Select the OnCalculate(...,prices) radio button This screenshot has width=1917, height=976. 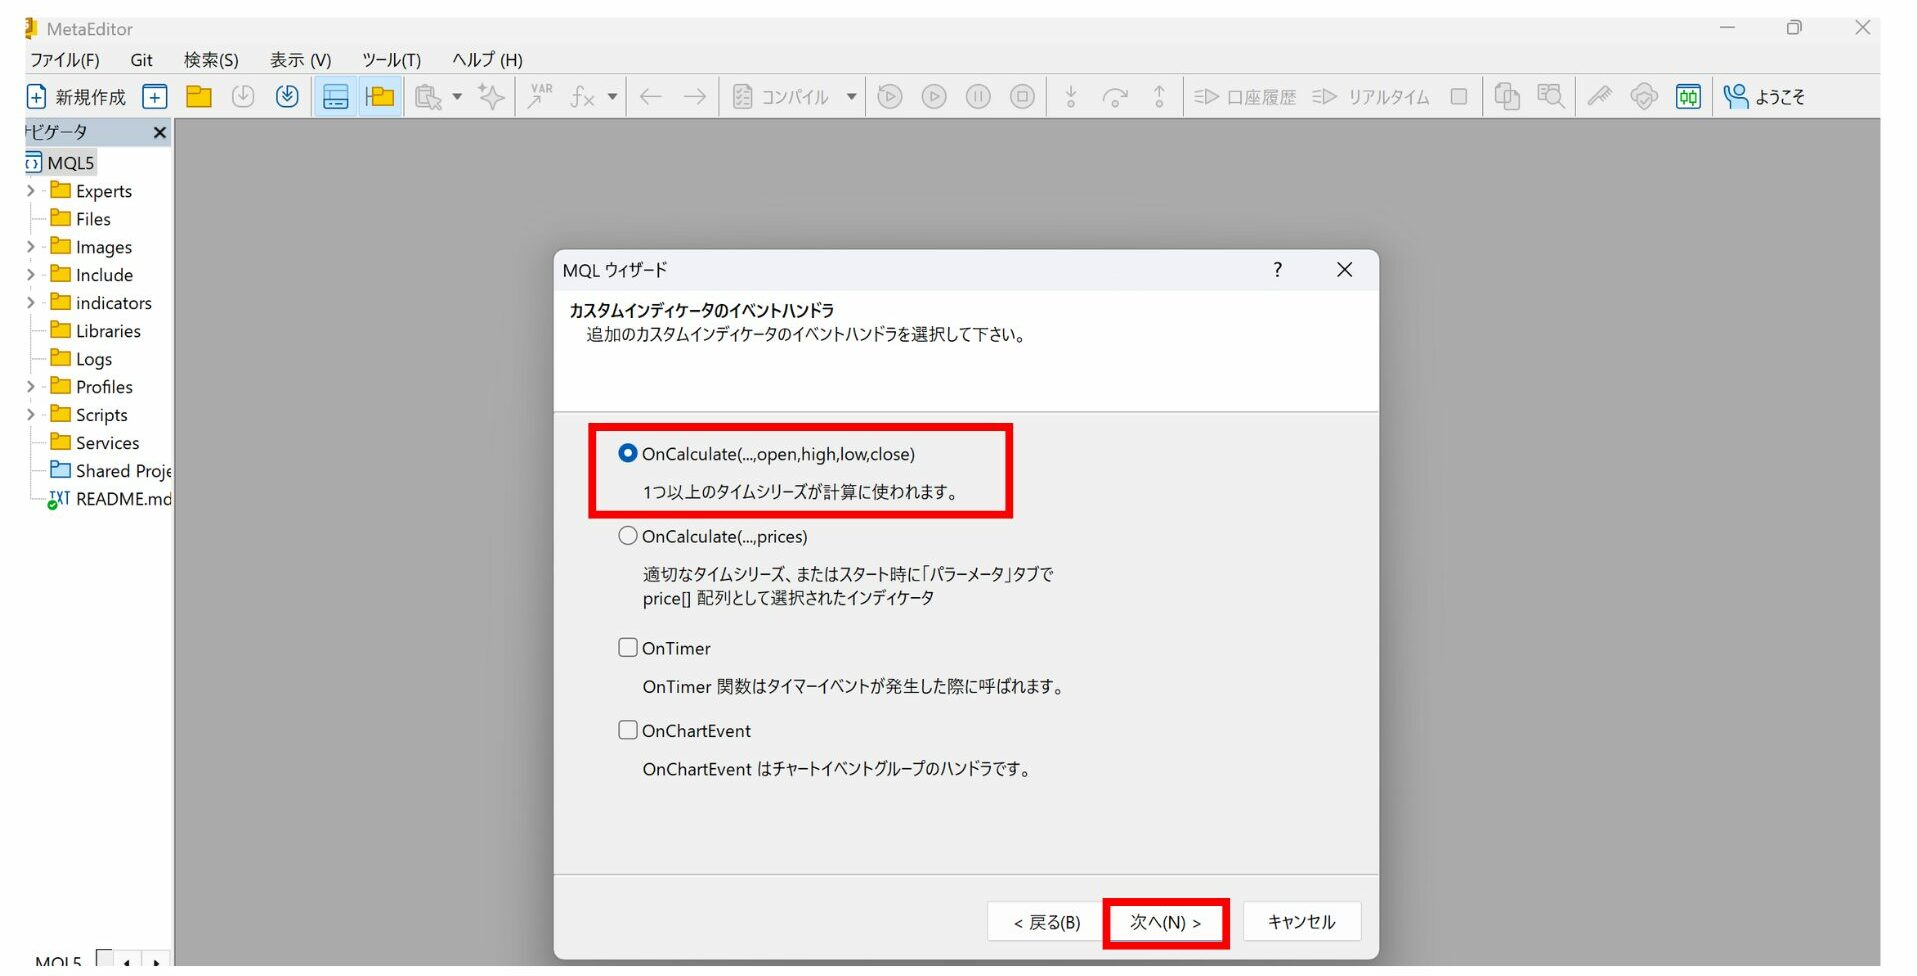628,536
